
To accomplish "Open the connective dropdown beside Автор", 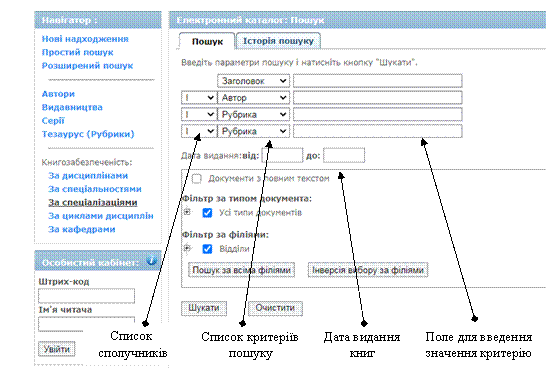I will (199, 98).
